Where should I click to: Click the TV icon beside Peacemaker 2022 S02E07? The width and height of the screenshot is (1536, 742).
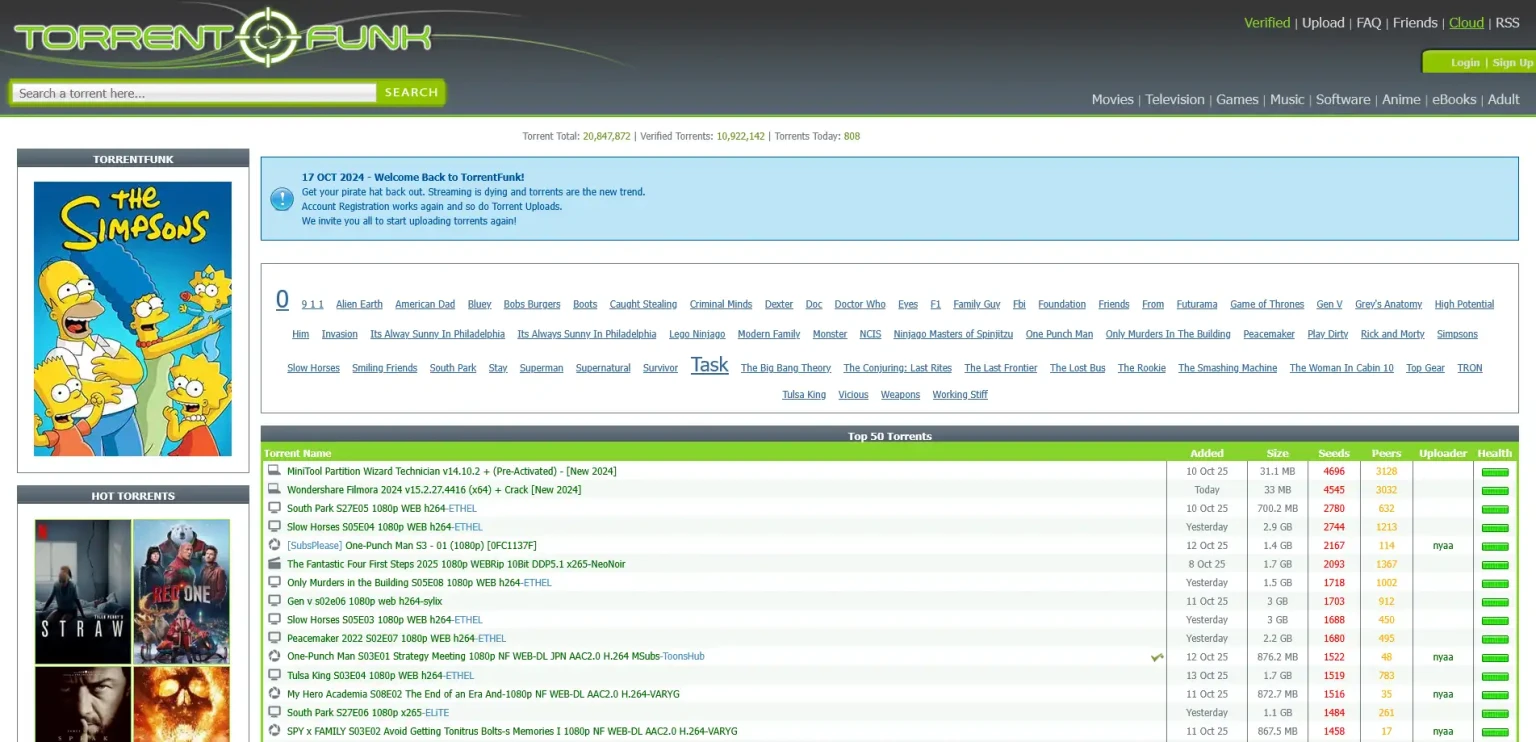coord(274,638)
